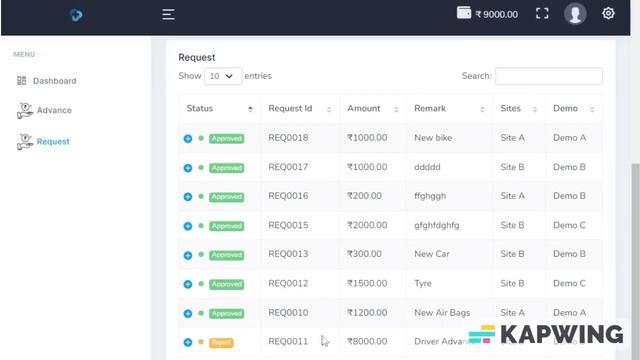Toggle the hamburger sidebar menu
Screen dimensions: 640x360
click(x=168, y=14)
